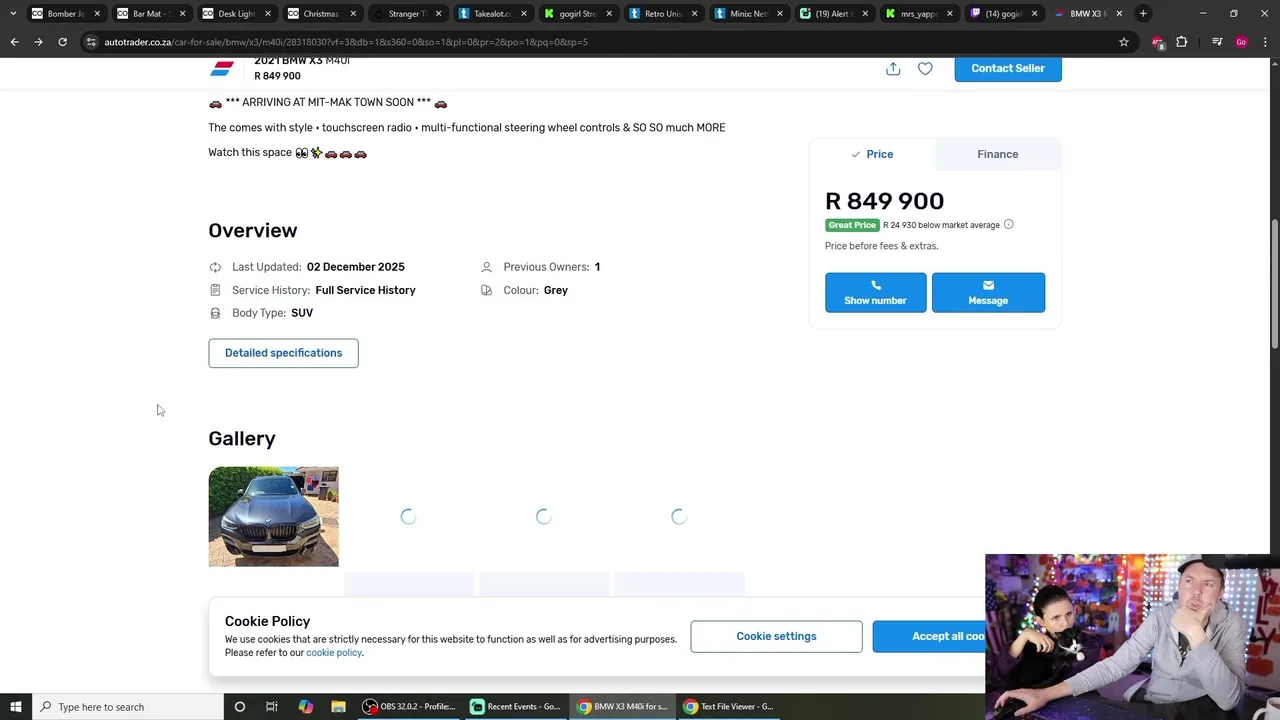
Task: Open the Windows Start menu
Action: click(x=15, y=706)
